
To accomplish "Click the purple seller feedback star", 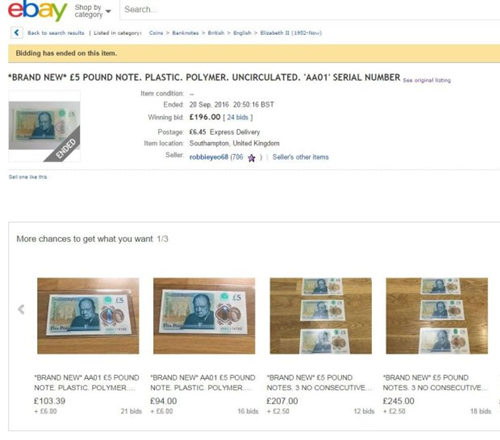I will tap(251, 158).
